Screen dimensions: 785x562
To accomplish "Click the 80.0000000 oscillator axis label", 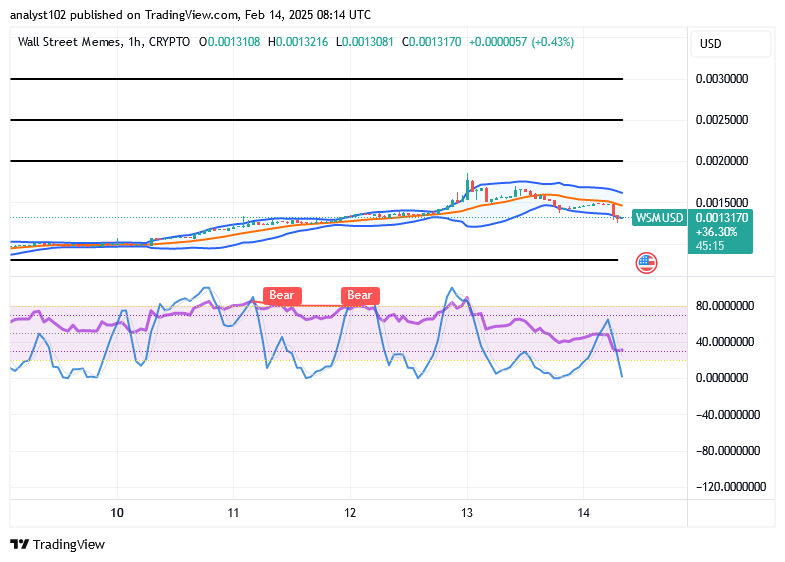I will tap(725, 306).
